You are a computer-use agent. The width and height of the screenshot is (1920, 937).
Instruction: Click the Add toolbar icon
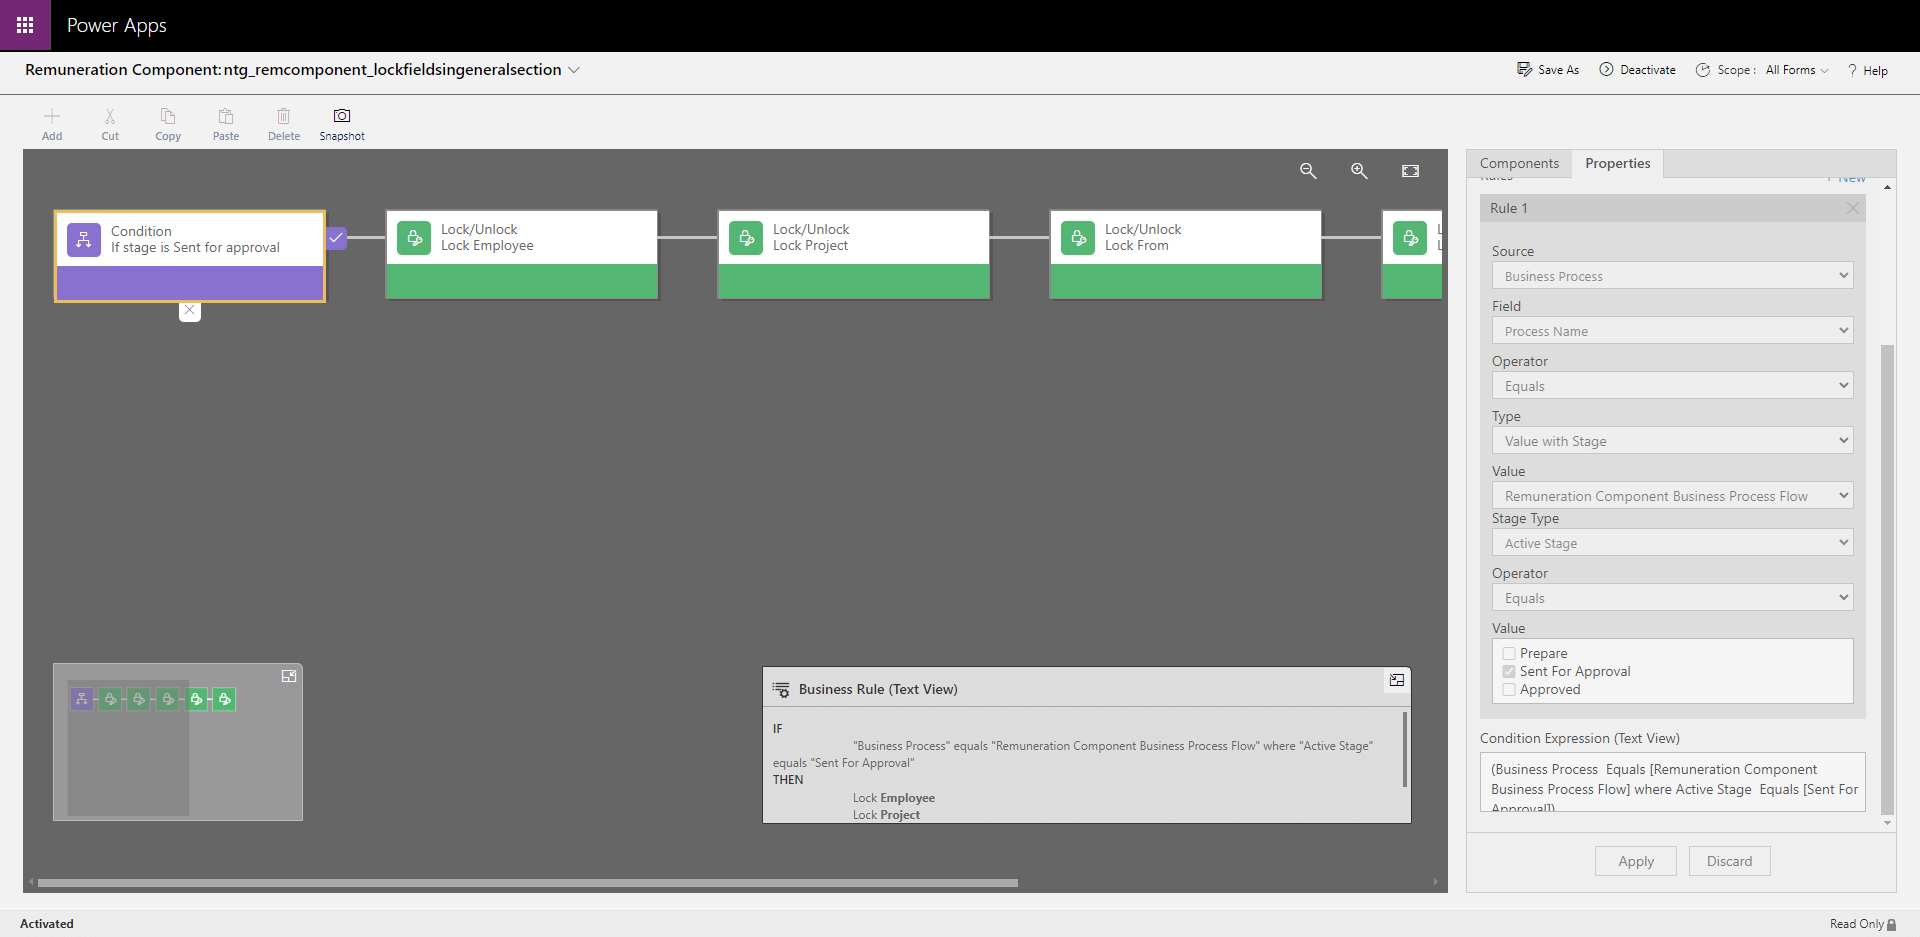[52, 116]
